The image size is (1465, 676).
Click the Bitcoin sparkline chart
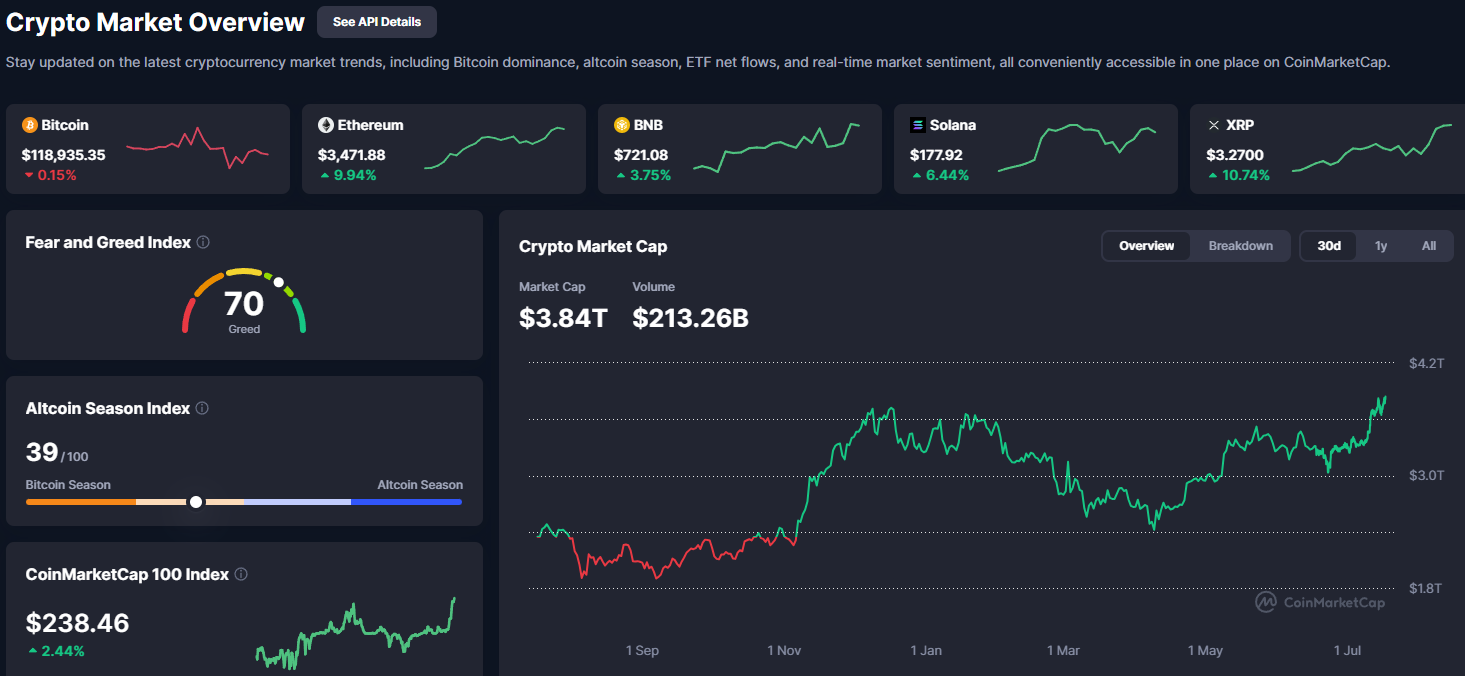tap(197, 148)
